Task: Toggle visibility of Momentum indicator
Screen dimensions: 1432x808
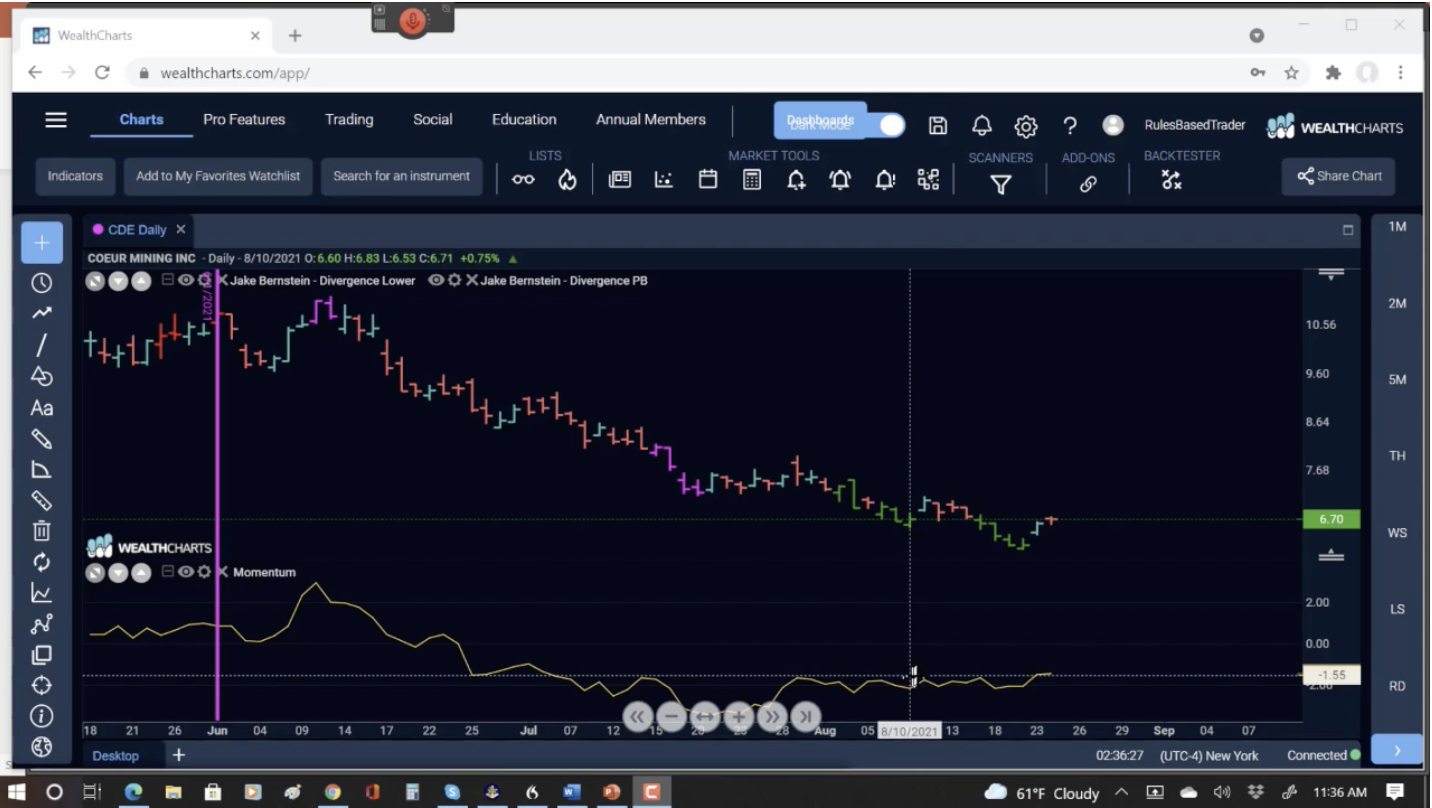Action: 186,572
